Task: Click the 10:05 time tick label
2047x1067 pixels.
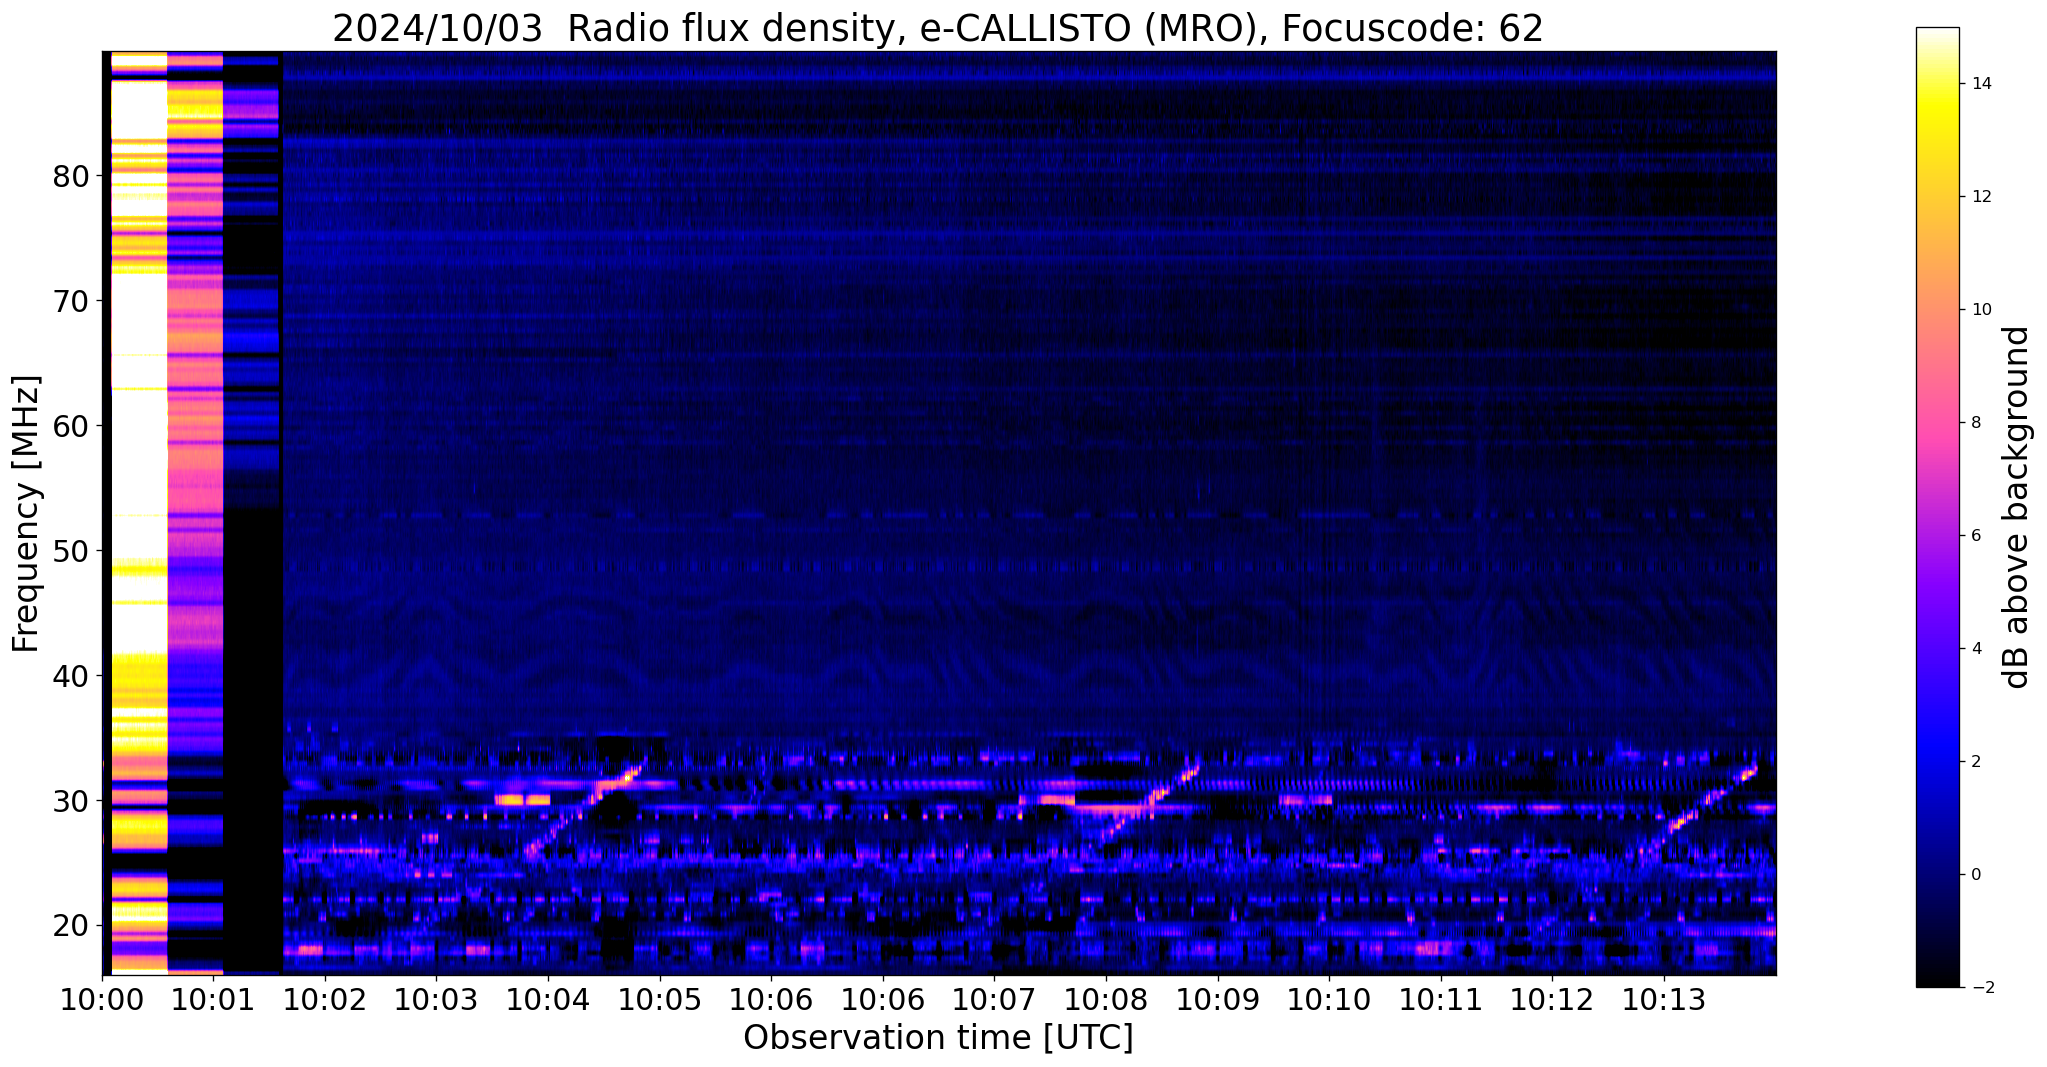Action: coord(659,1001)
